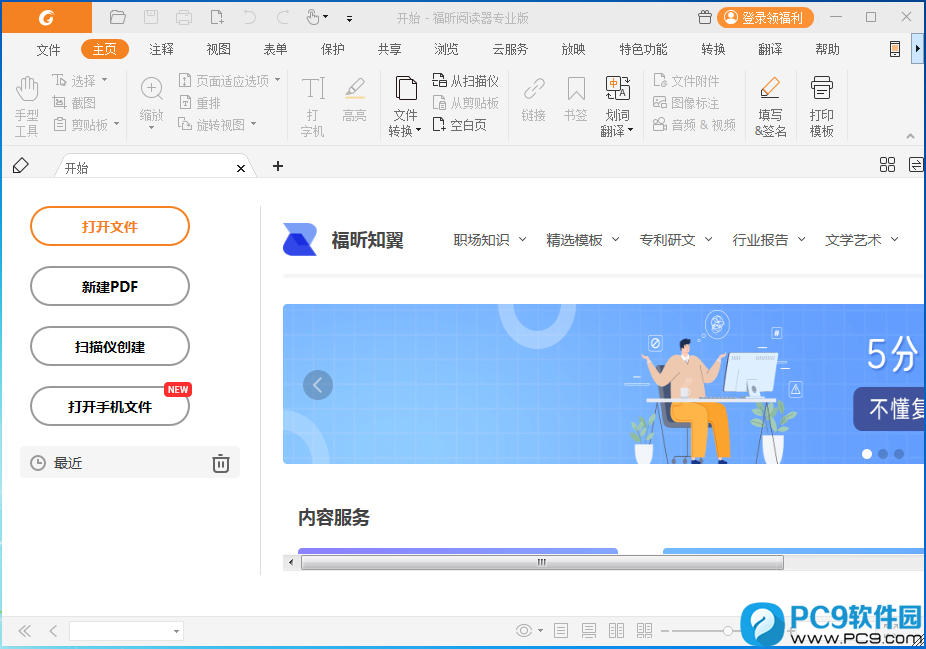Go to first page with double-arrow button

coord(25,631)
